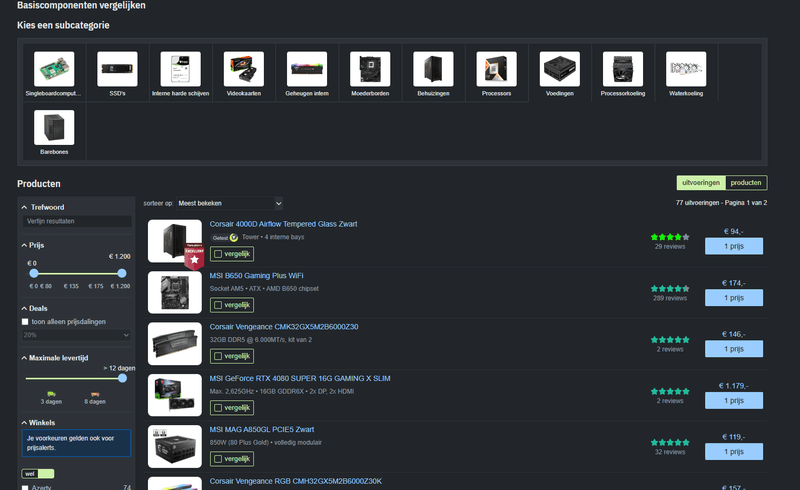Click the Getest badge on Corsair 4000D
This screenshot has width=800, height=490.
(224, 237)
